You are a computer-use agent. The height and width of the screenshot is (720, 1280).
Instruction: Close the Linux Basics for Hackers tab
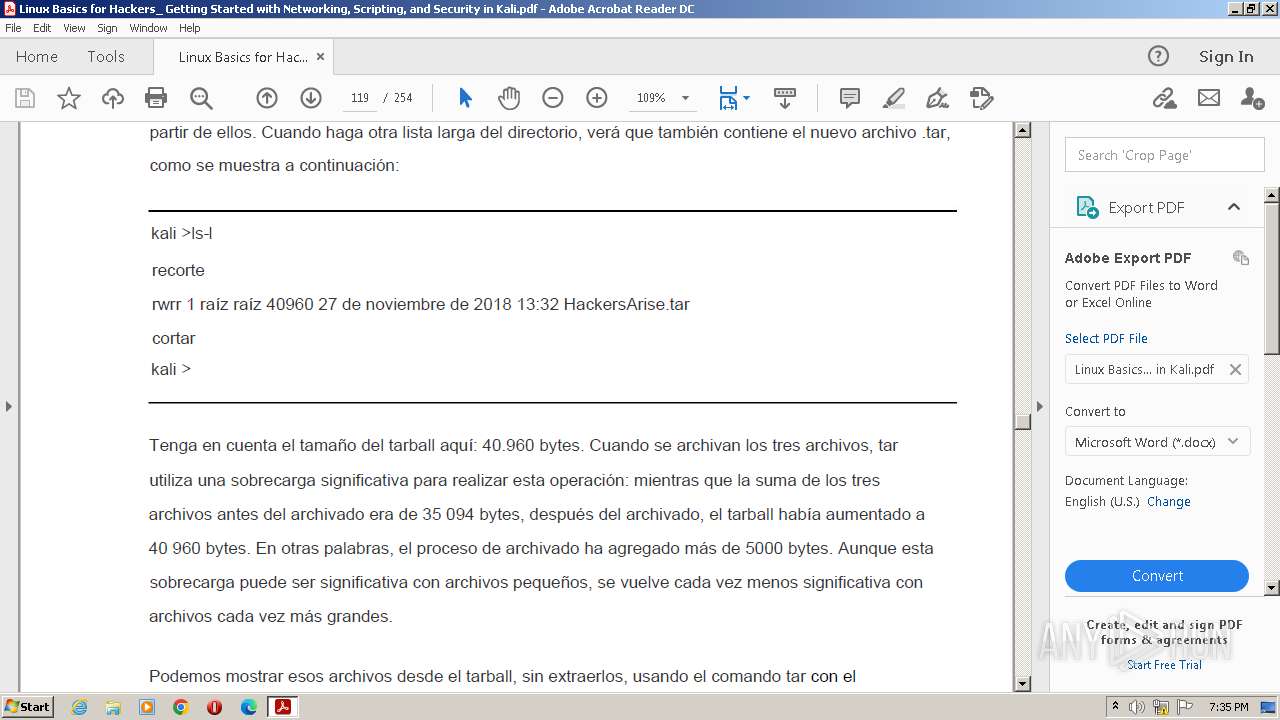(x=320, y=57)
